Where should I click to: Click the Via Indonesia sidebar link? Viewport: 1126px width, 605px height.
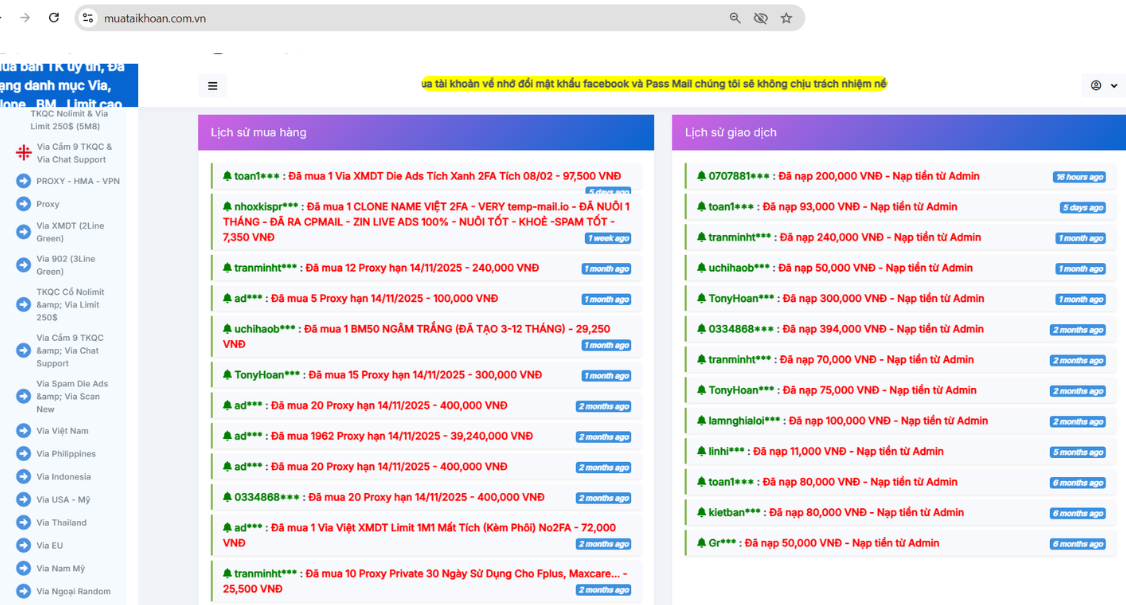63,477
